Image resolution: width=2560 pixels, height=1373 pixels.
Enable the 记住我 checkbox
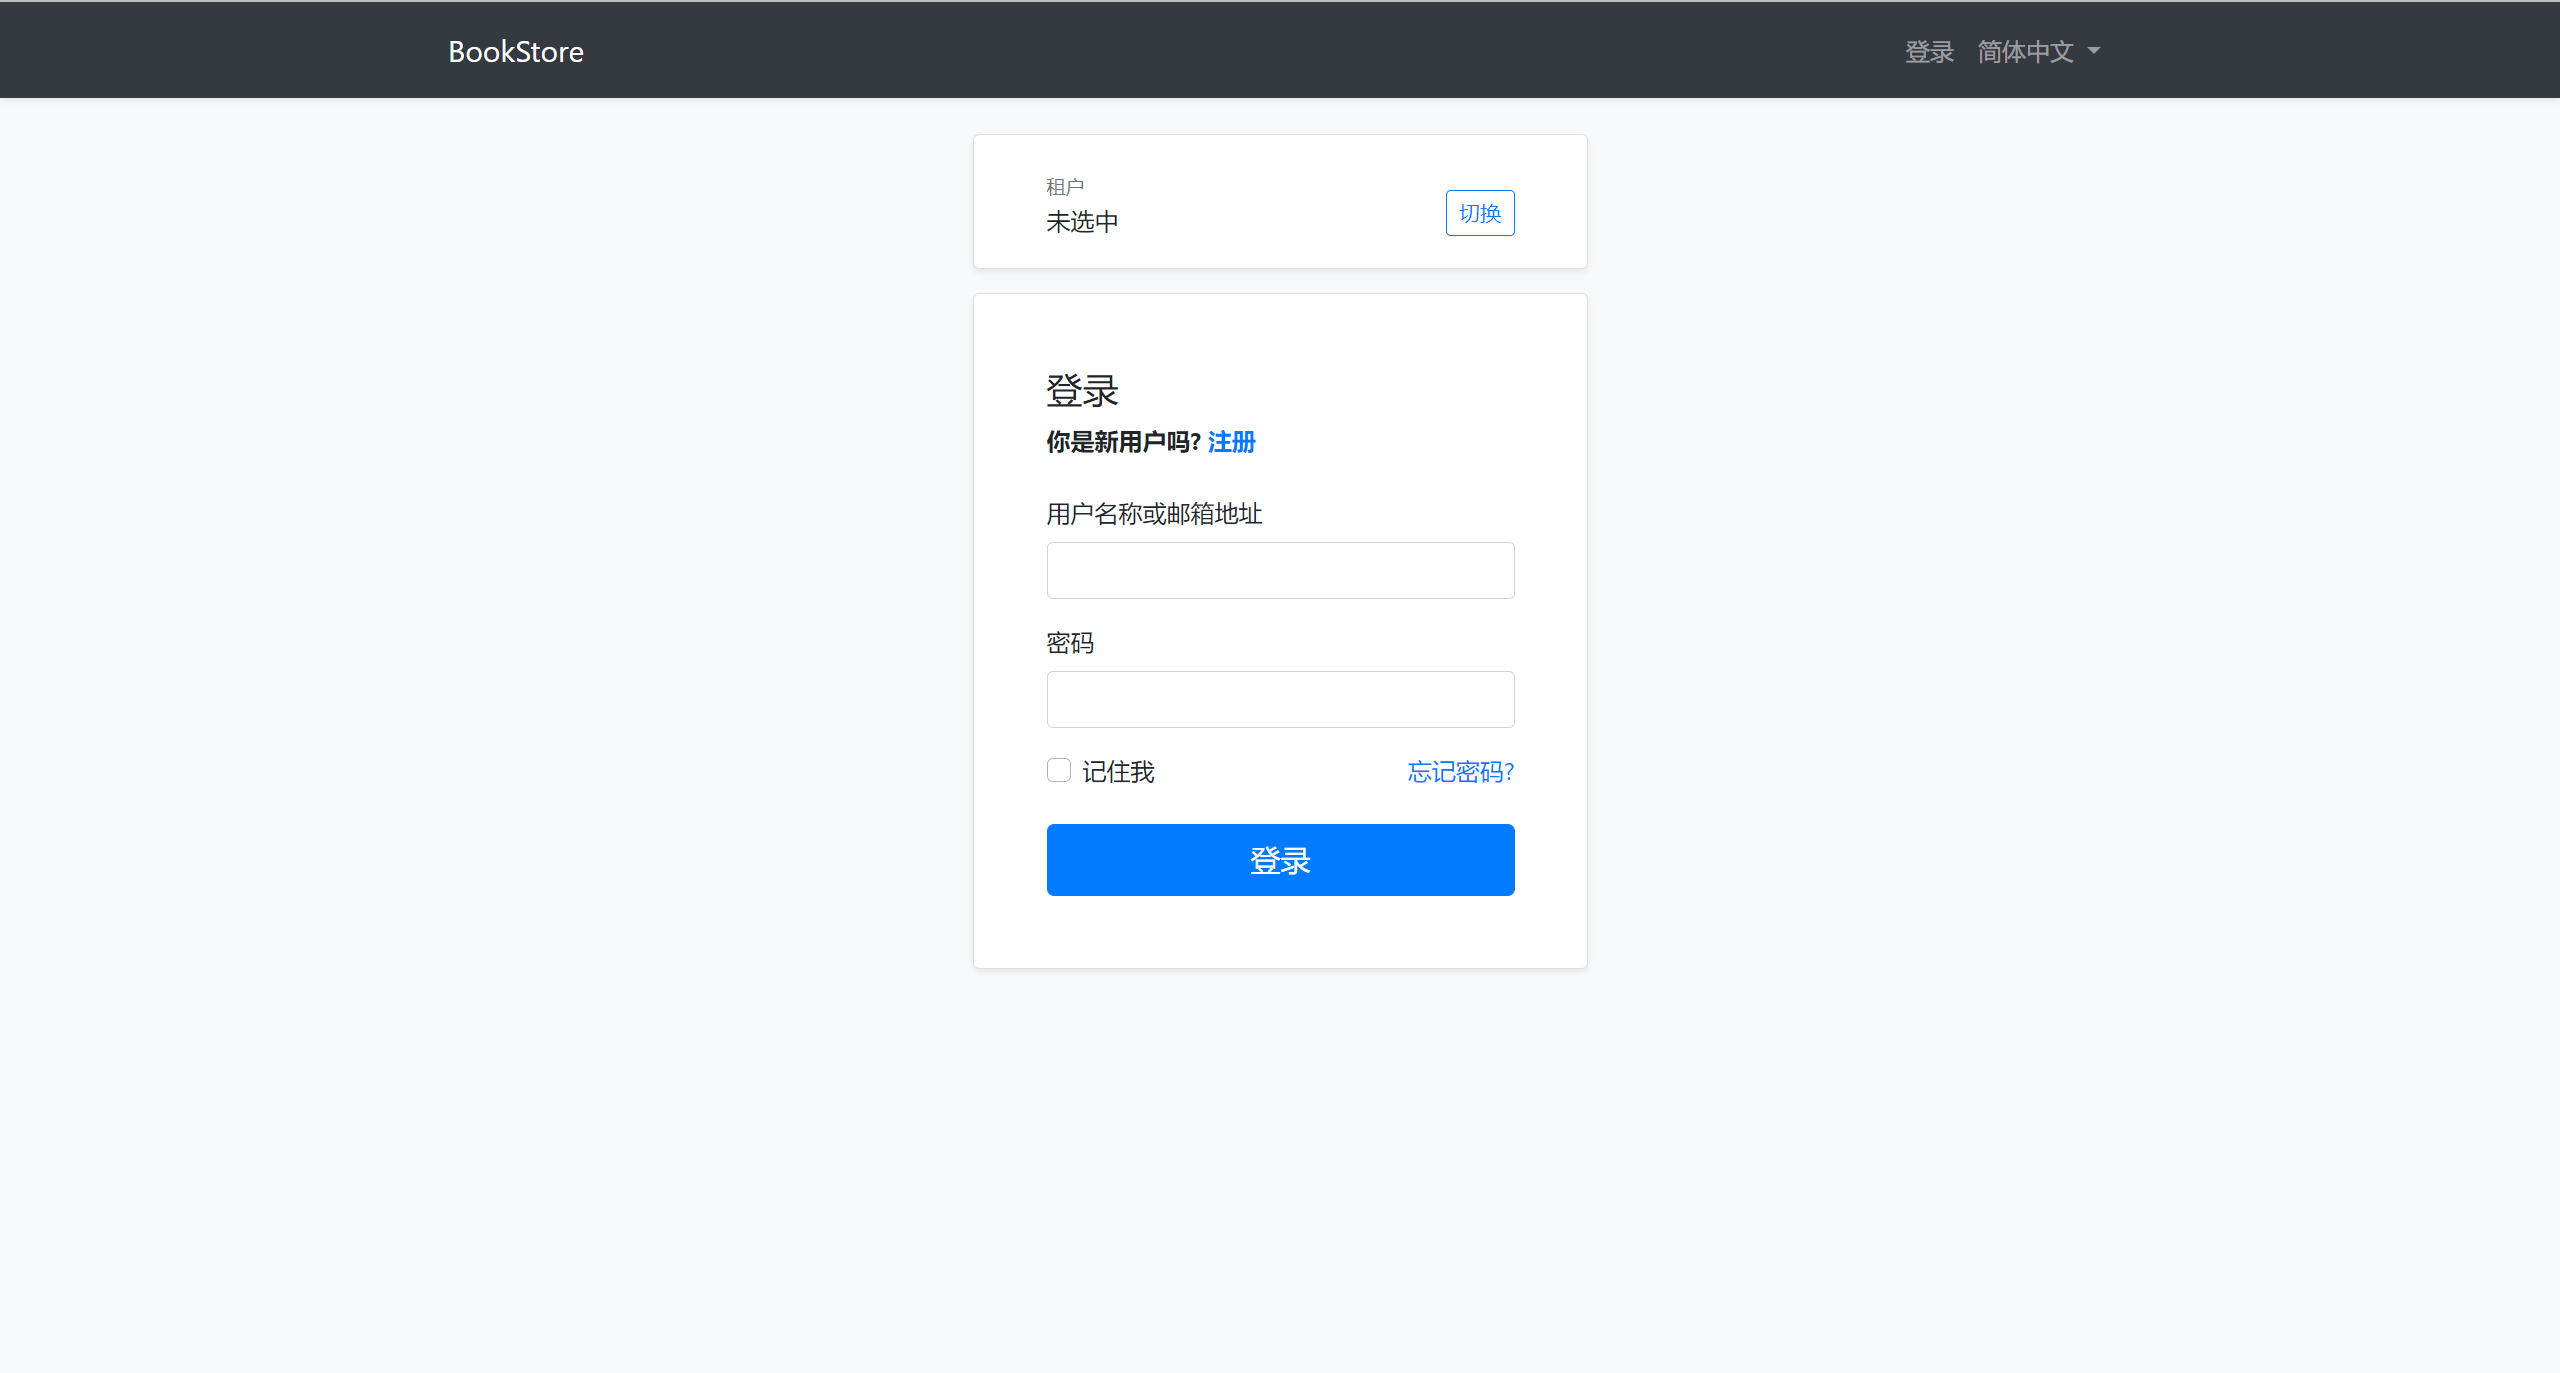click(1058, 770)
